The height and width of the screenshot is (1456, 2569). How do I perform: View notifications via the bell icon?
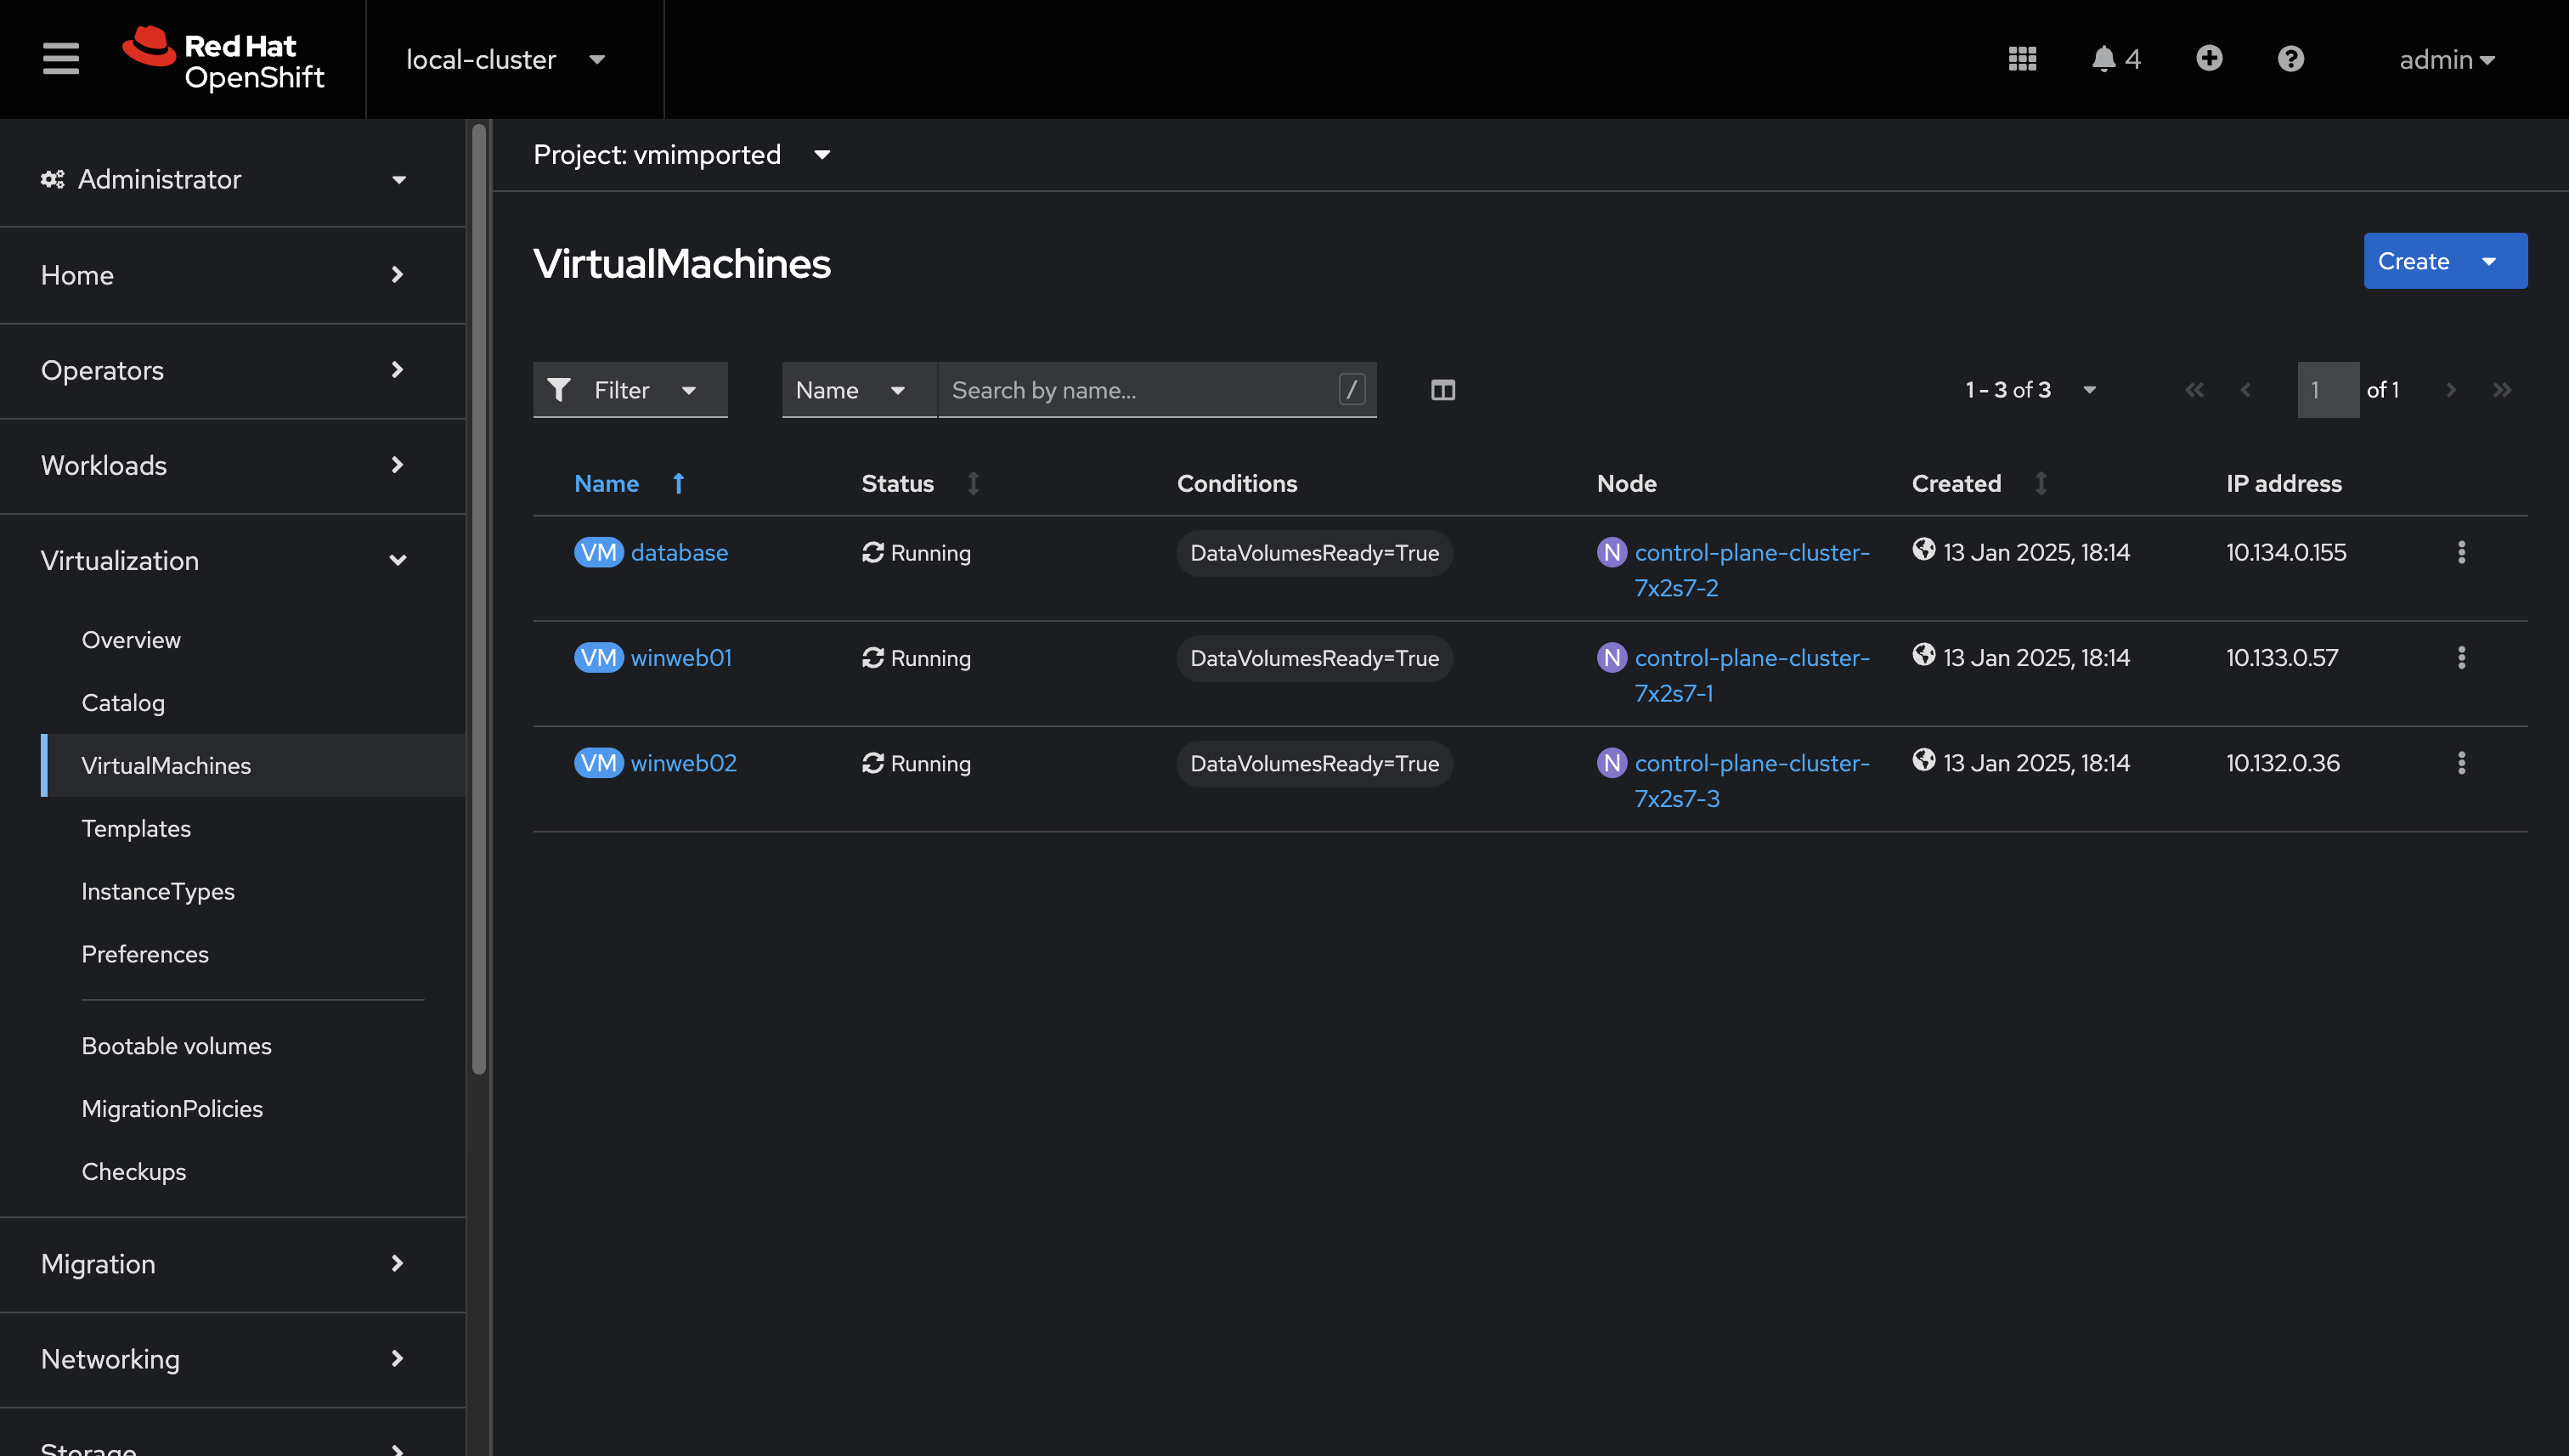[x=2106, y=58]
